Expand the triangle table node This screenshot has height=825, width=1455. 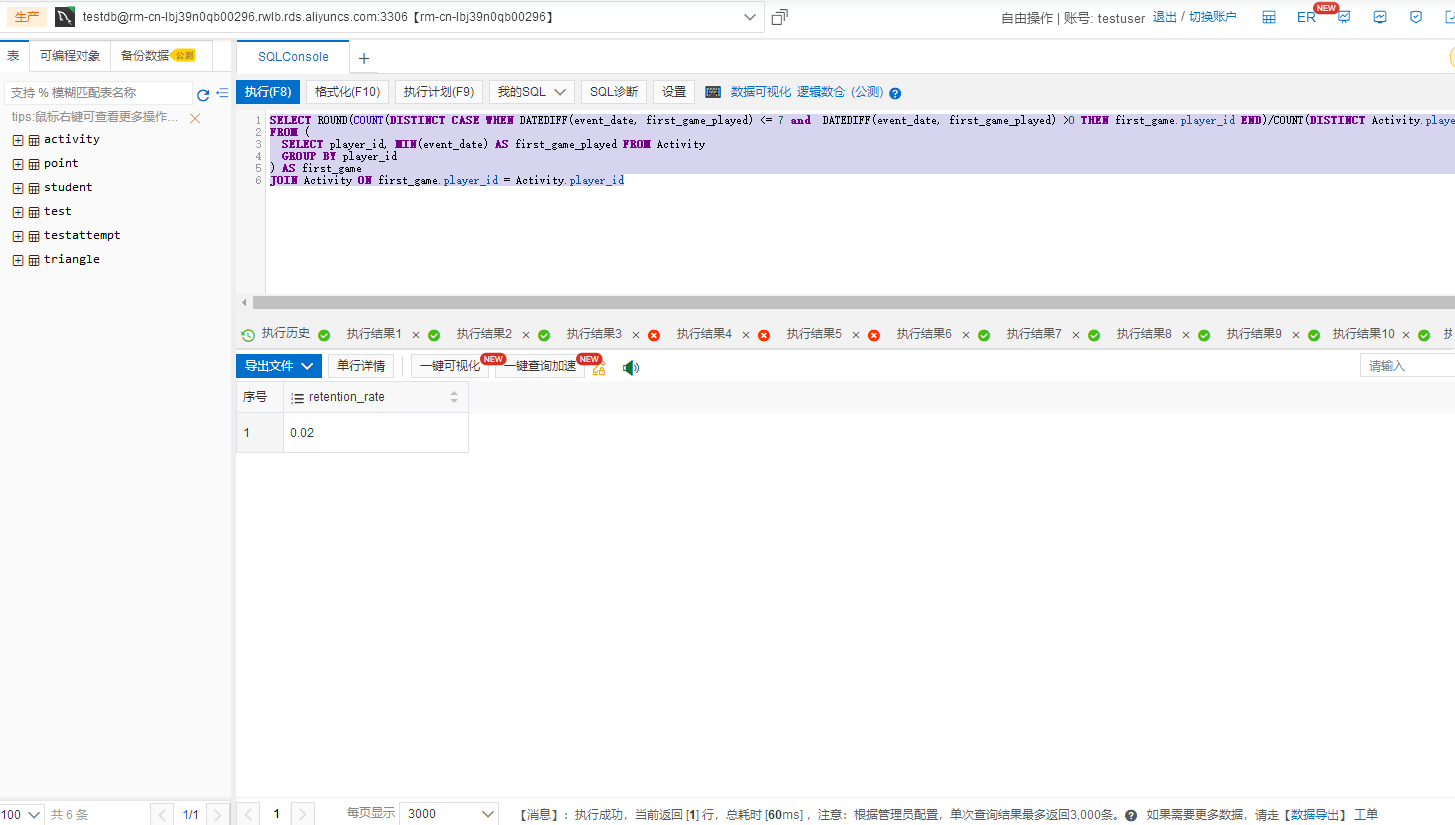[17, 260]
